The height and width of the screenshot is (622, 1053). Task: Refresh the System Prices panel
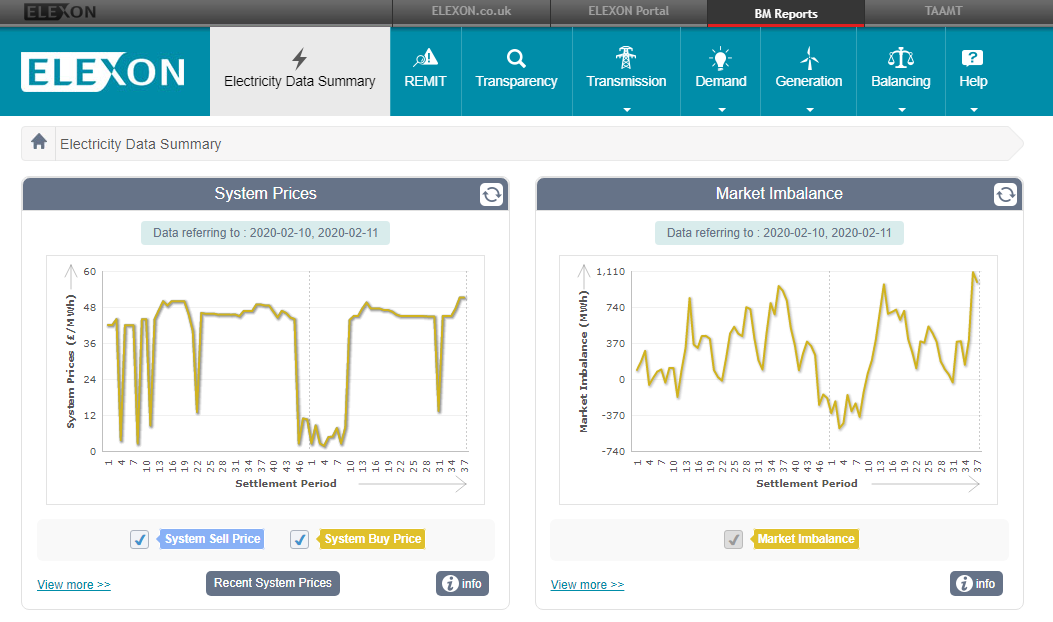[x=492, y=195]
